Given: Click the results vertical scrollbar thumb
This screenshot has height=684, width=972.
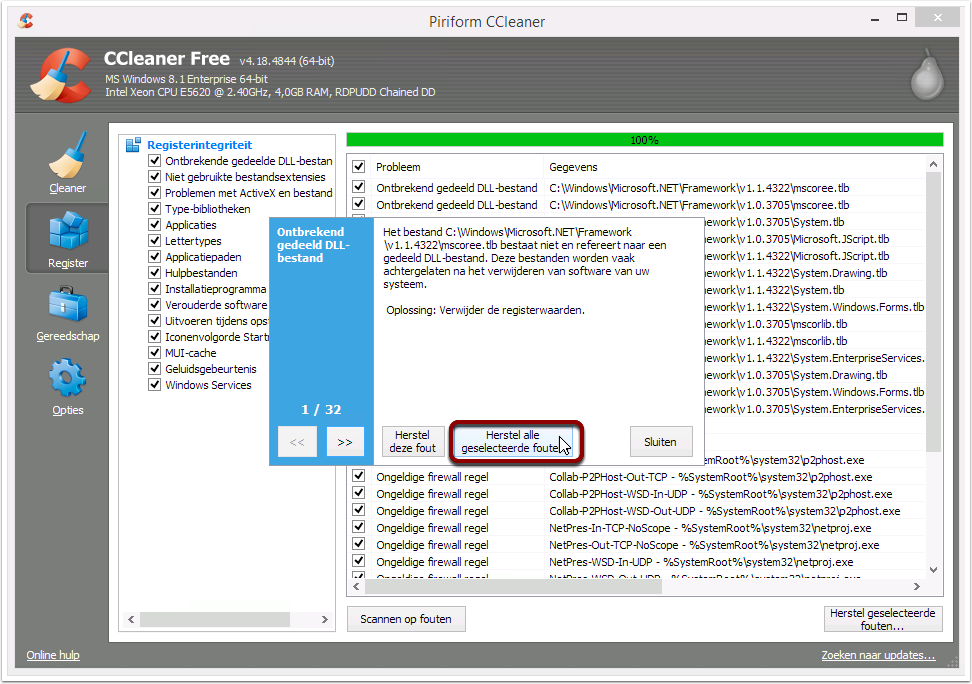Looking at the screenshot, I should tap(934, 312).
